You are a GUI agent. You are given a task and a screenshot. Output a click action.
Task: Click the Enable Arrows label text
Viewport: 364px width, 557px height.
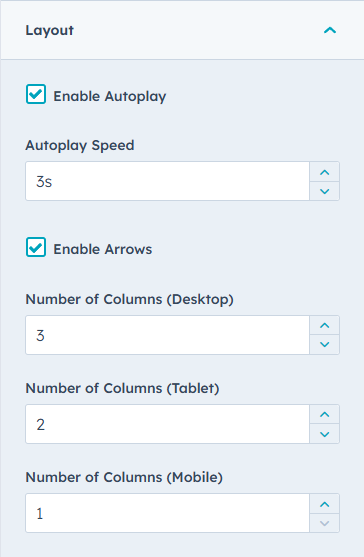[x=103, y=249]
